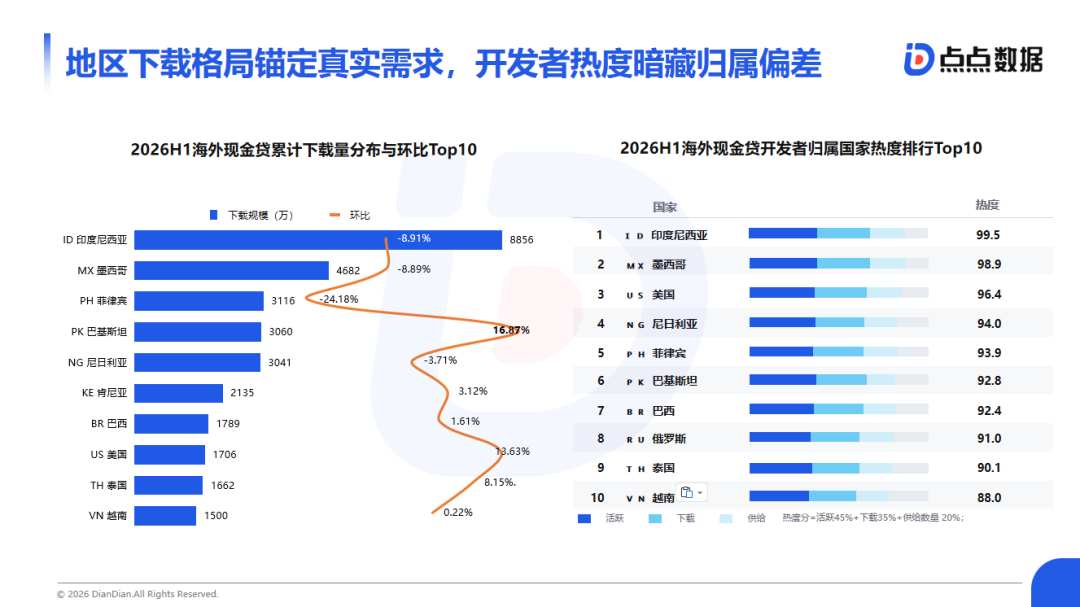Click the 13.63% change label
Screen dimensions: 1080x607
tap(512, 451)
